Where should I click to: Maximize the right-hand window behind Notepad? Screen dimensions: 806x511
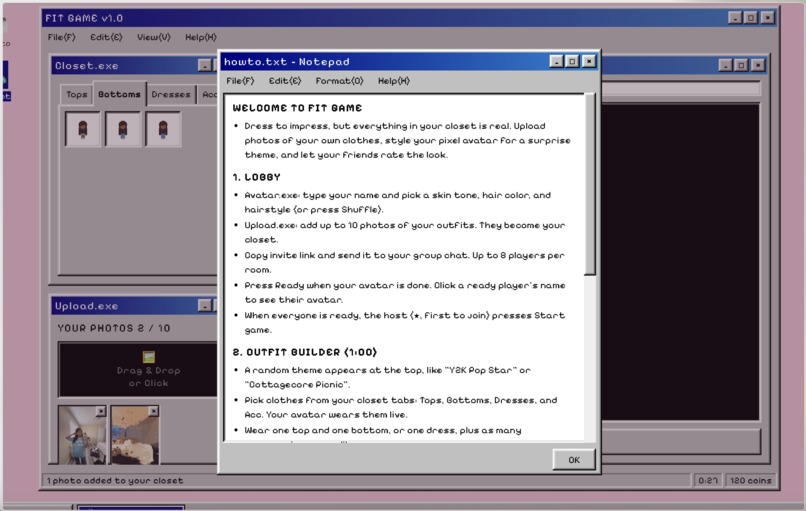click(x=741, y=65)
